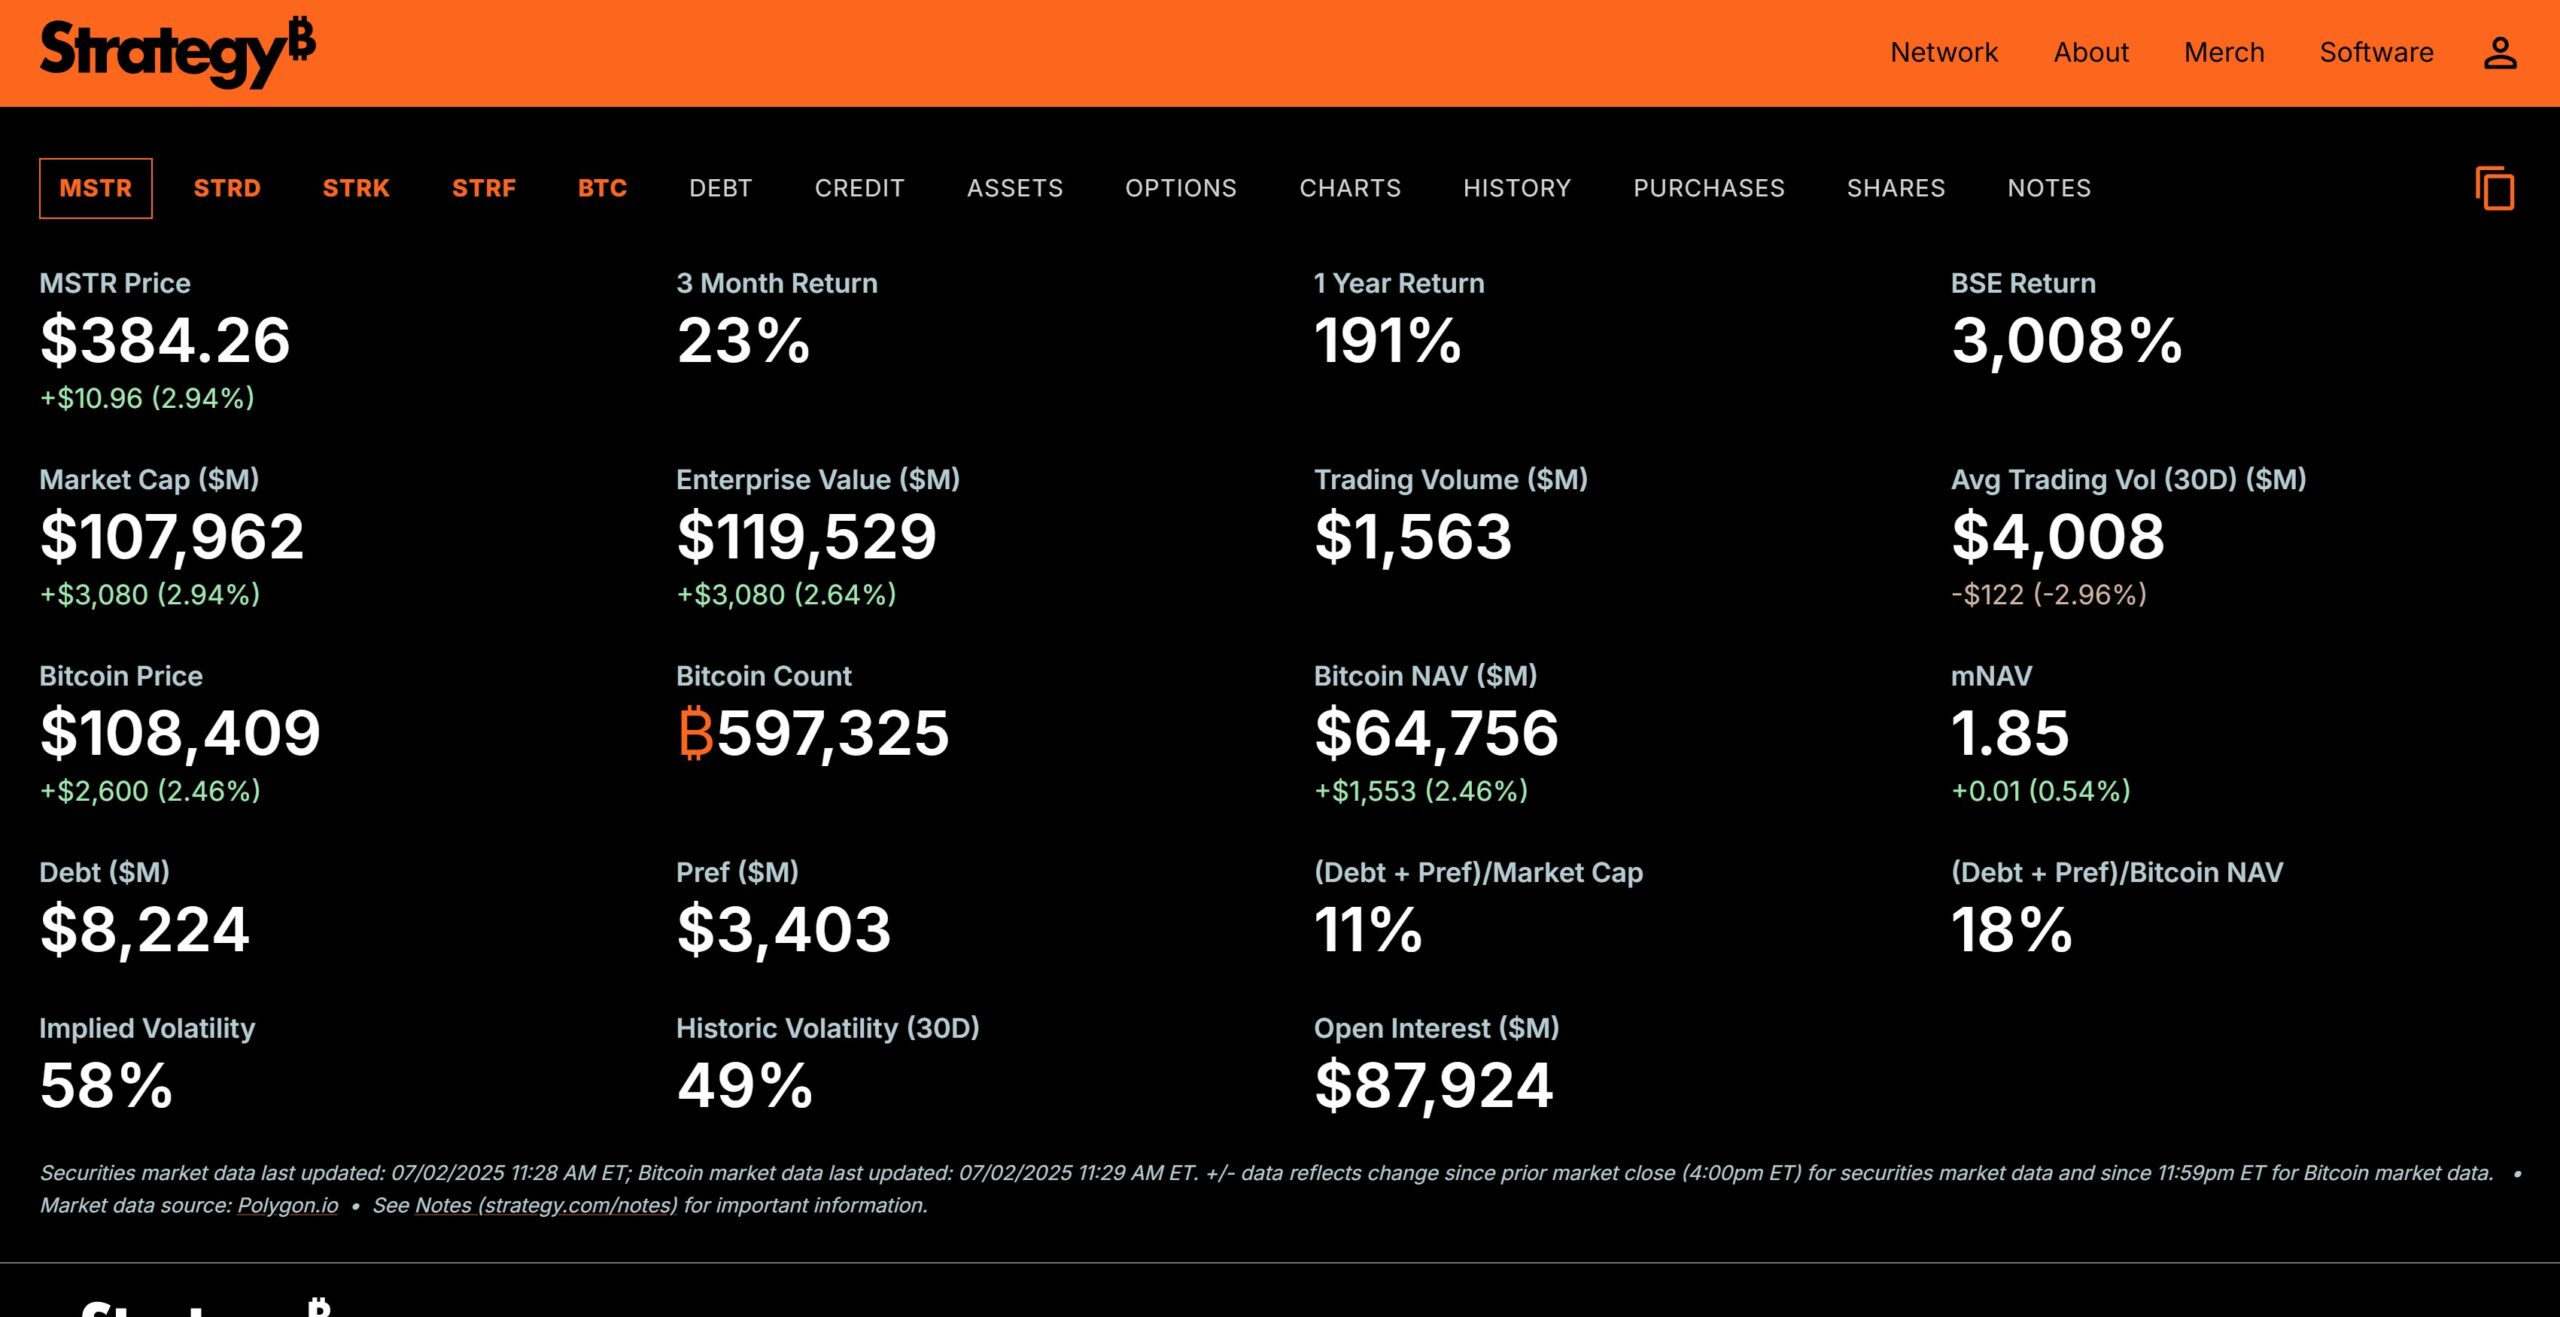Click the 'Implied Volatility' label
2560x1317 pixels.
click(x=147, y=1029)
